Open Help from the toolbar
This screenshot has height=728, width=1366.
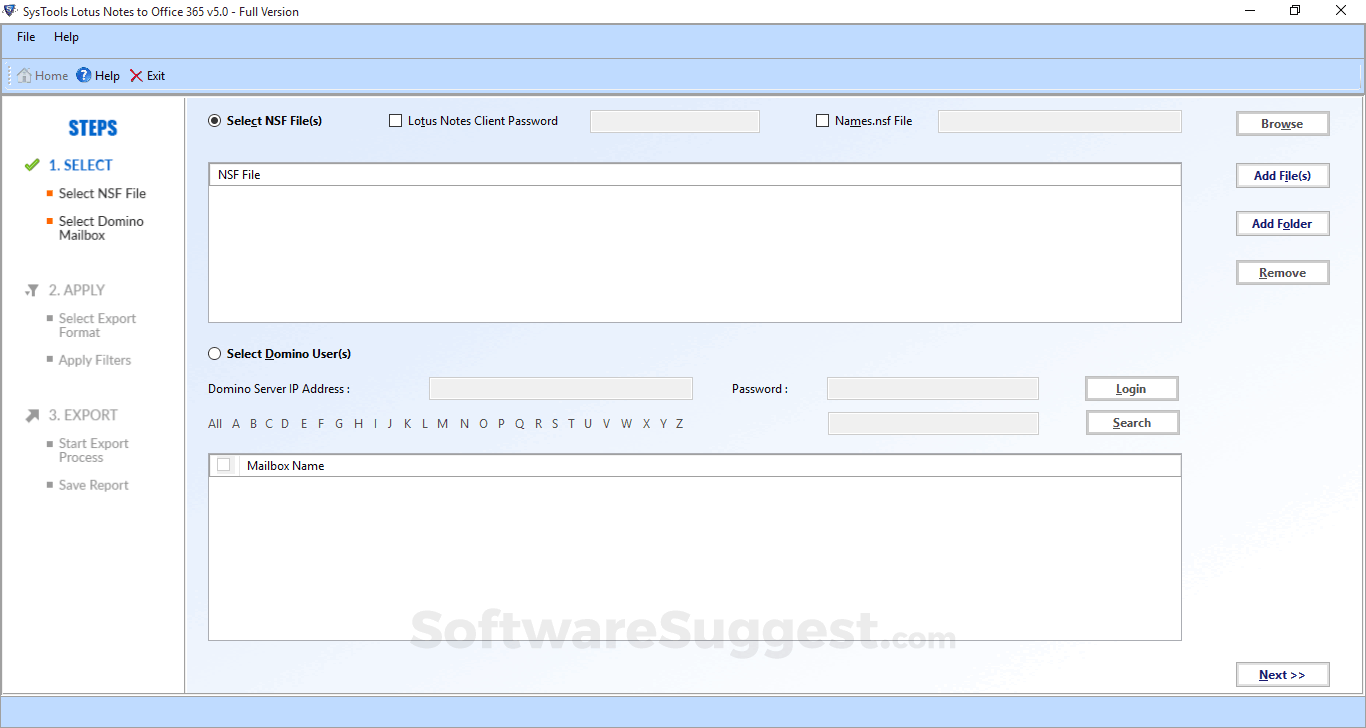coord(98,75)
